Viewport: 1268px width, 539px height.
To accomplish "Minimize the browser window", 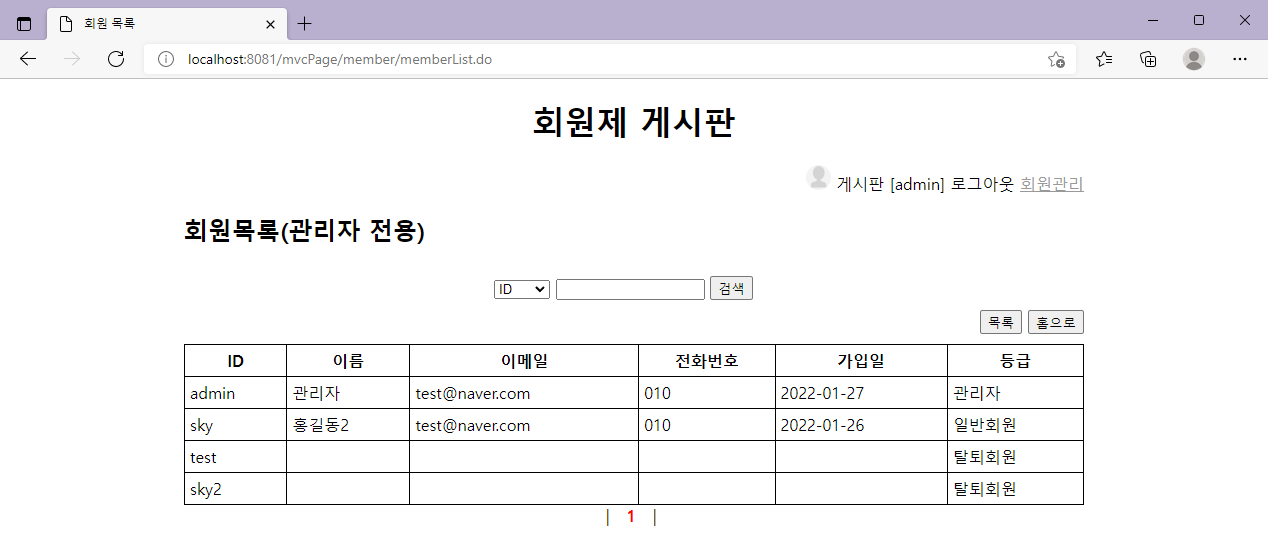I will (1154, 20).
